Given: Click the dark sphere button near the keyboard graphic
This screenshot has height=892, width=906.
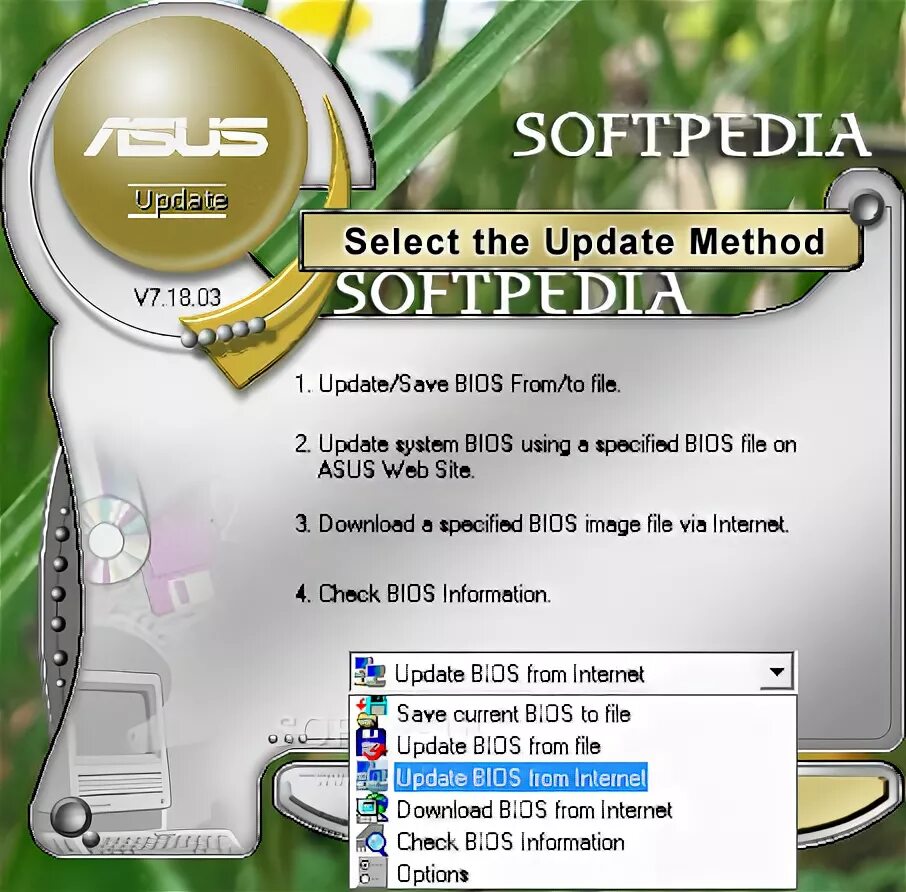Looking at the screenshot, I should 70,817.
